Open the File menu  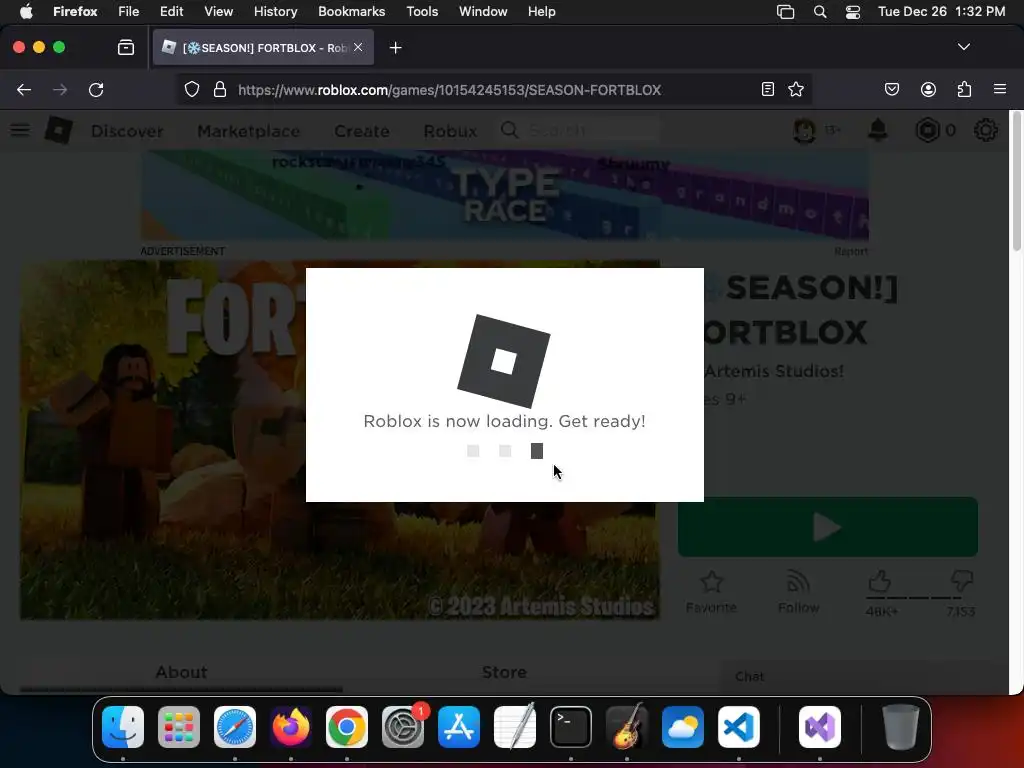[129, 11]
